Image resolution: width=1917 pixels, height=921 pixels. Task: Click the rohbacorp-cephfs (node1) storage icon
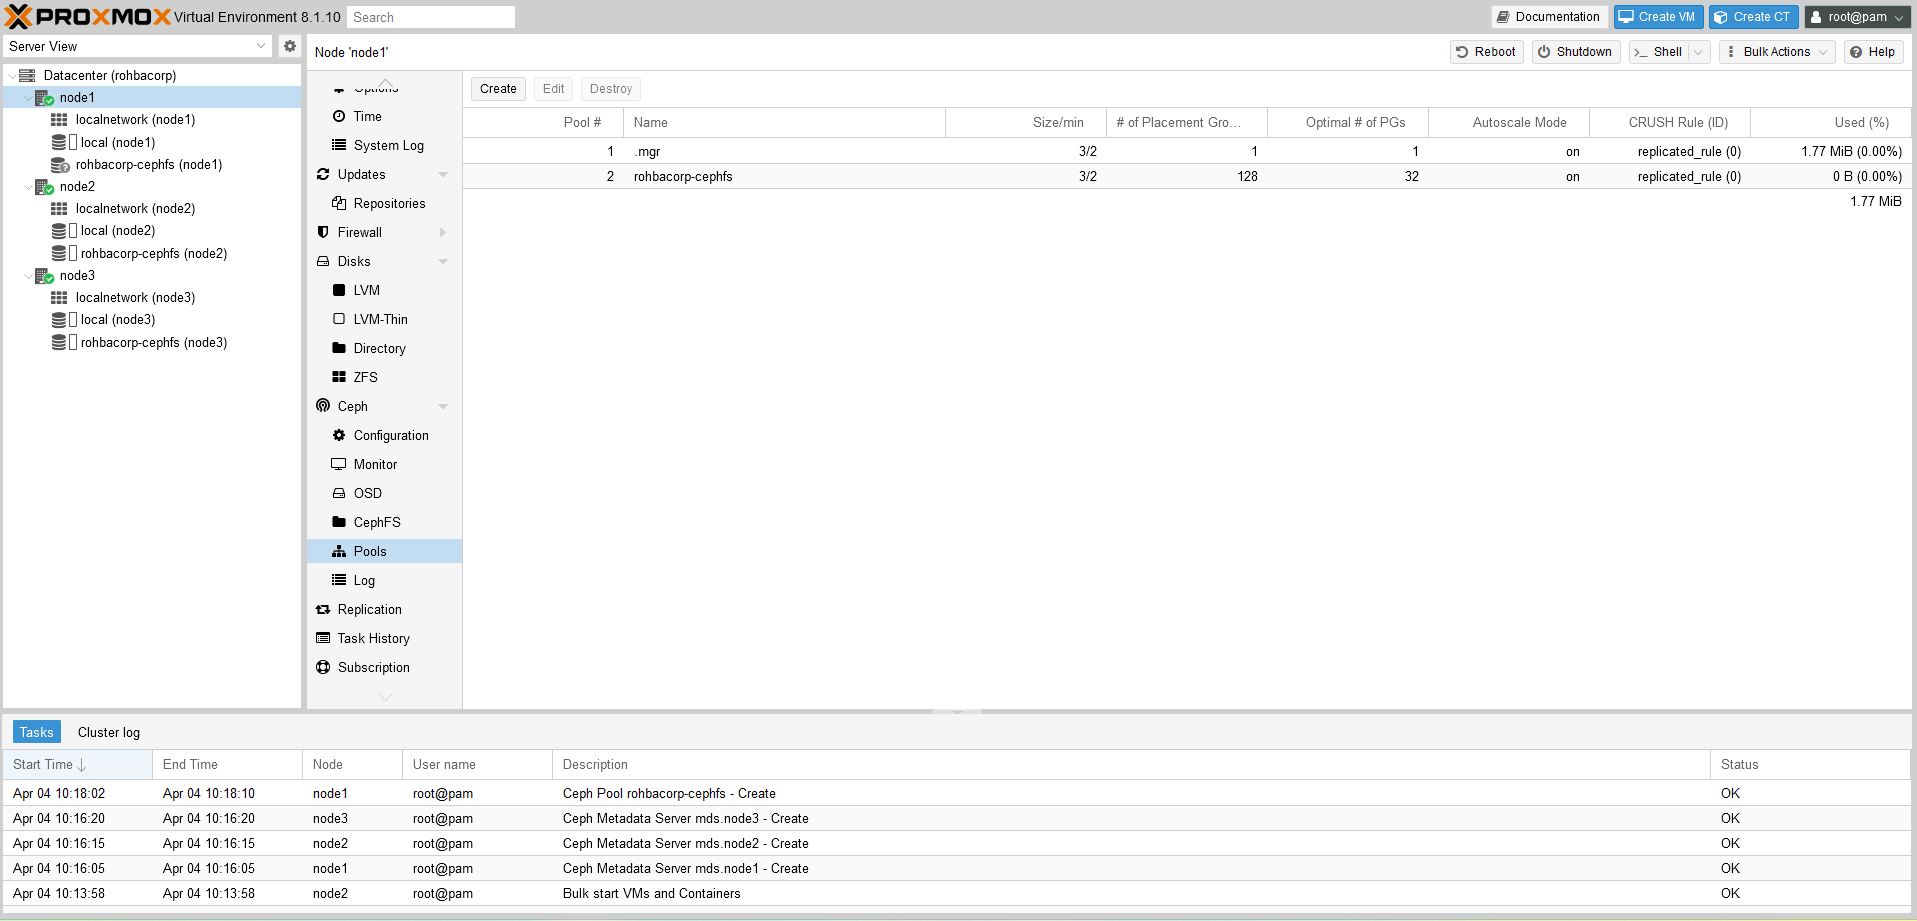(60, 165)
